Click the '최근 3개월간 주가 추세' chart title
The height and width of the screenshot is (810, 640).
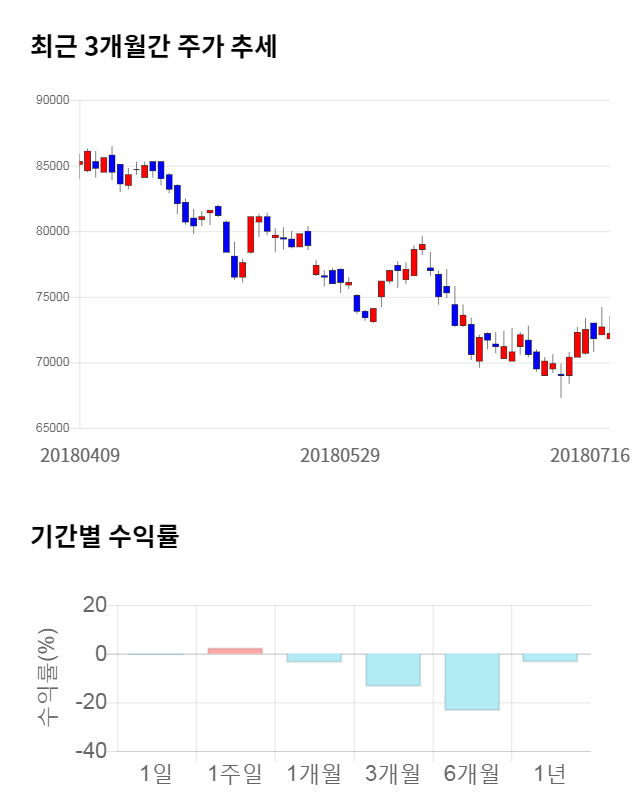coord(154,47)
